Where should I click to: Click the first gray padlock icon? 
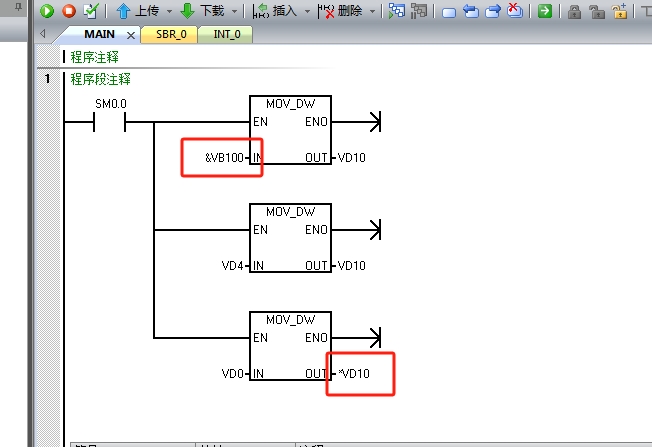pyautogui.click(x=575, y=12)
